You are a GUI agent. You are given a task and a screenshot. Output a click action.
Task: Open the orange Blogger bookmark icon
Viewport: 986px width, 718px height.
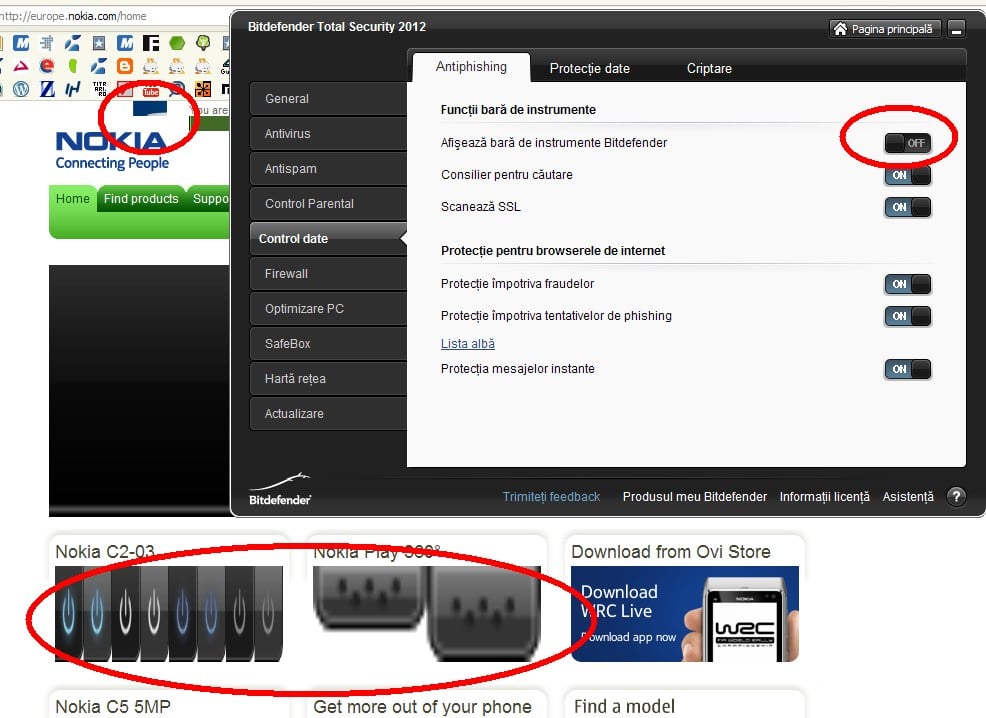(125, 66)
